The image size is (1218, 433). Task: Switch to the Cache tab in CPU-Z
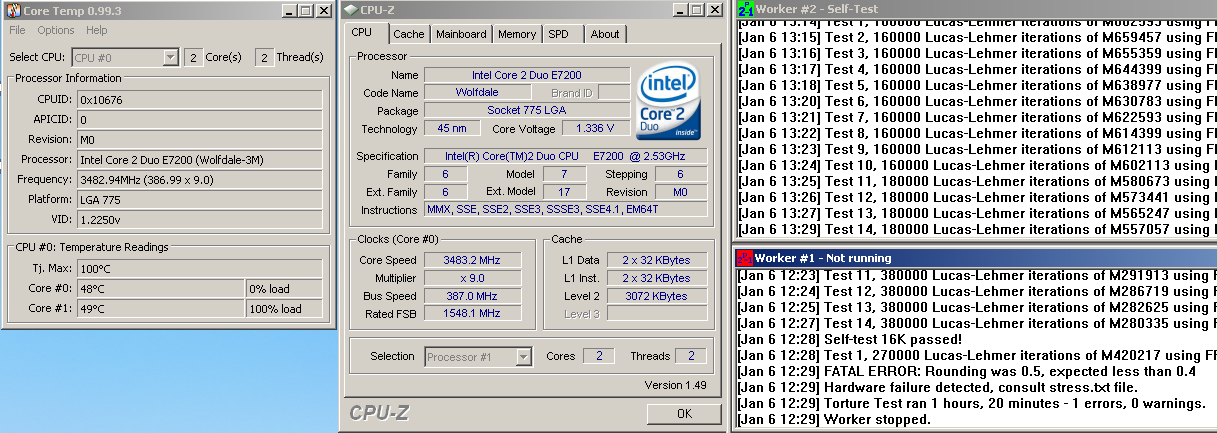[408, 34]
